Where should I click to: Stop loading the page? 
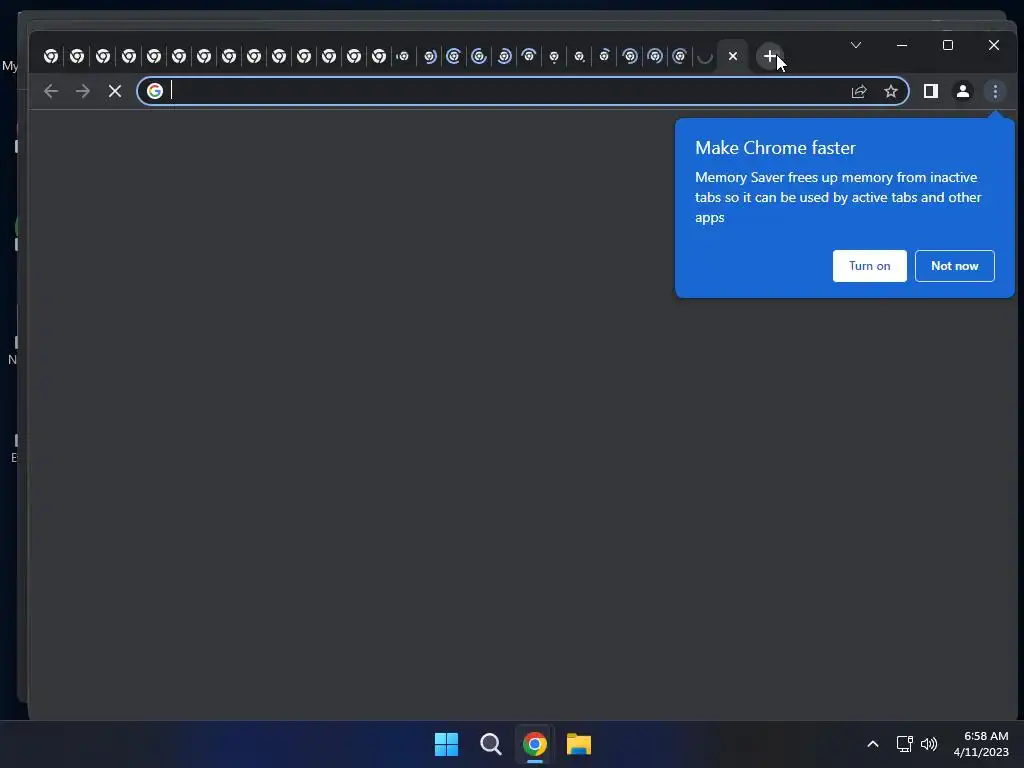[115, 91]
